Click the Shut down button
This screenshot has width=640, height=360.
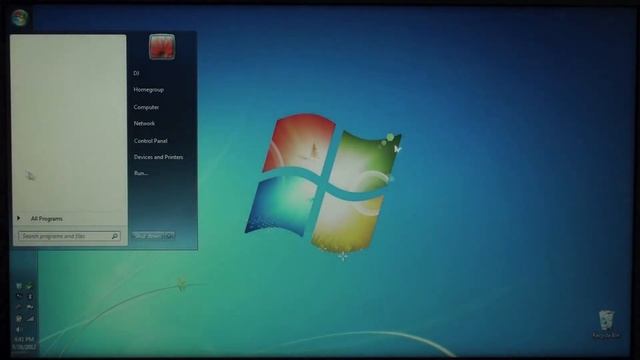tap(149, 236)
